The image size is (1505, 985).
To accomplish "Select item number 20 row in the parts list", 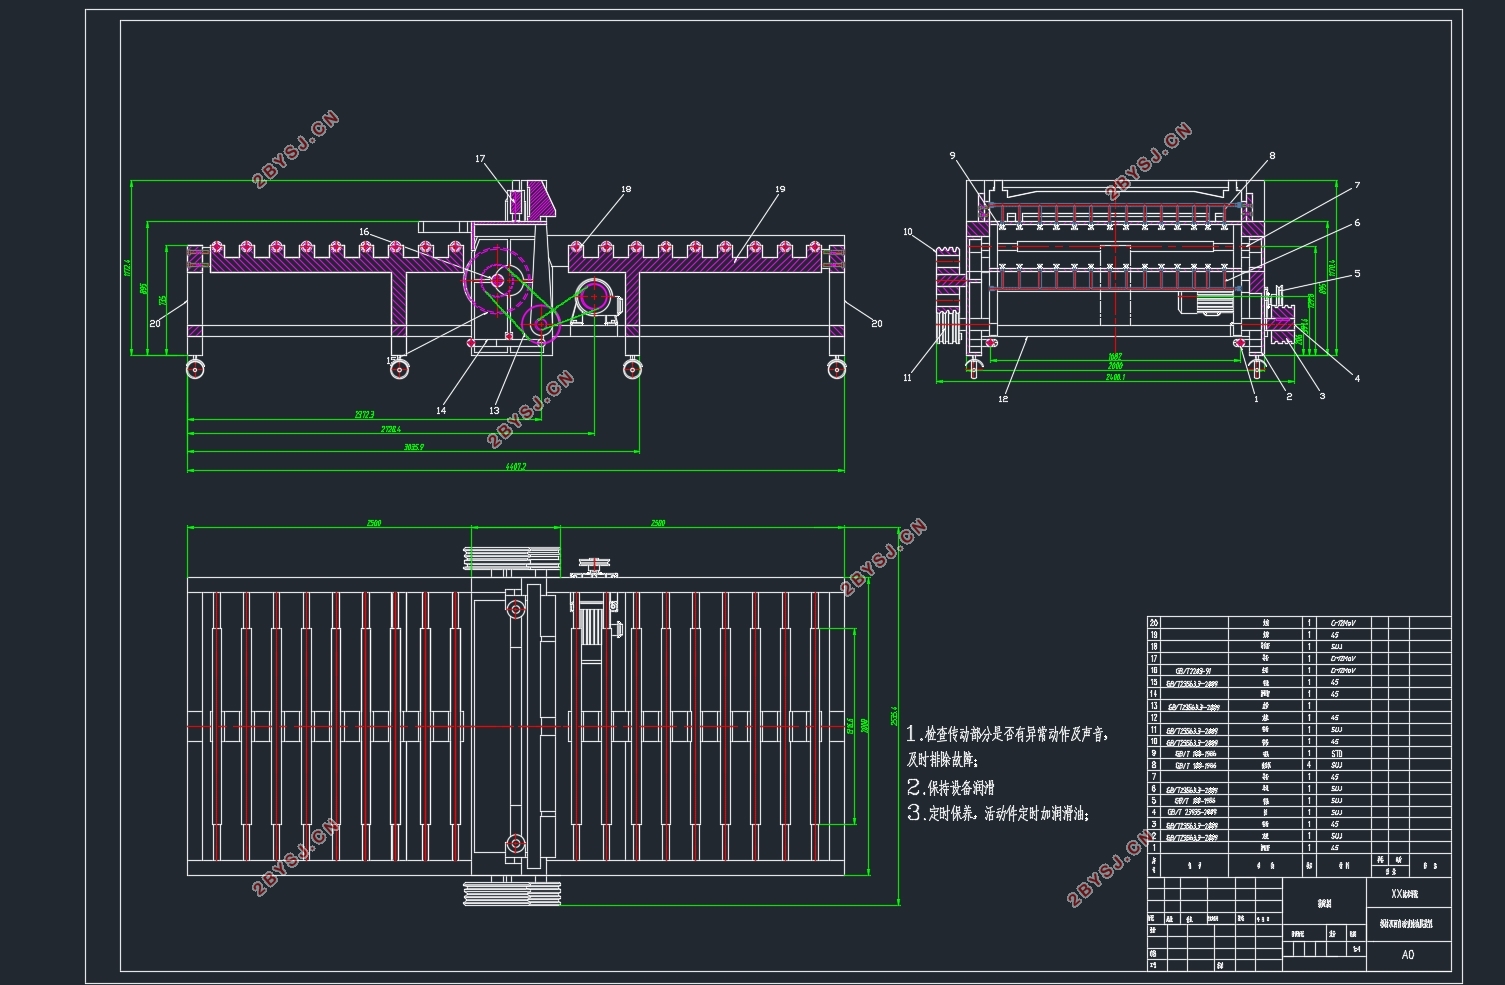I will click(x=1298, y=622).
